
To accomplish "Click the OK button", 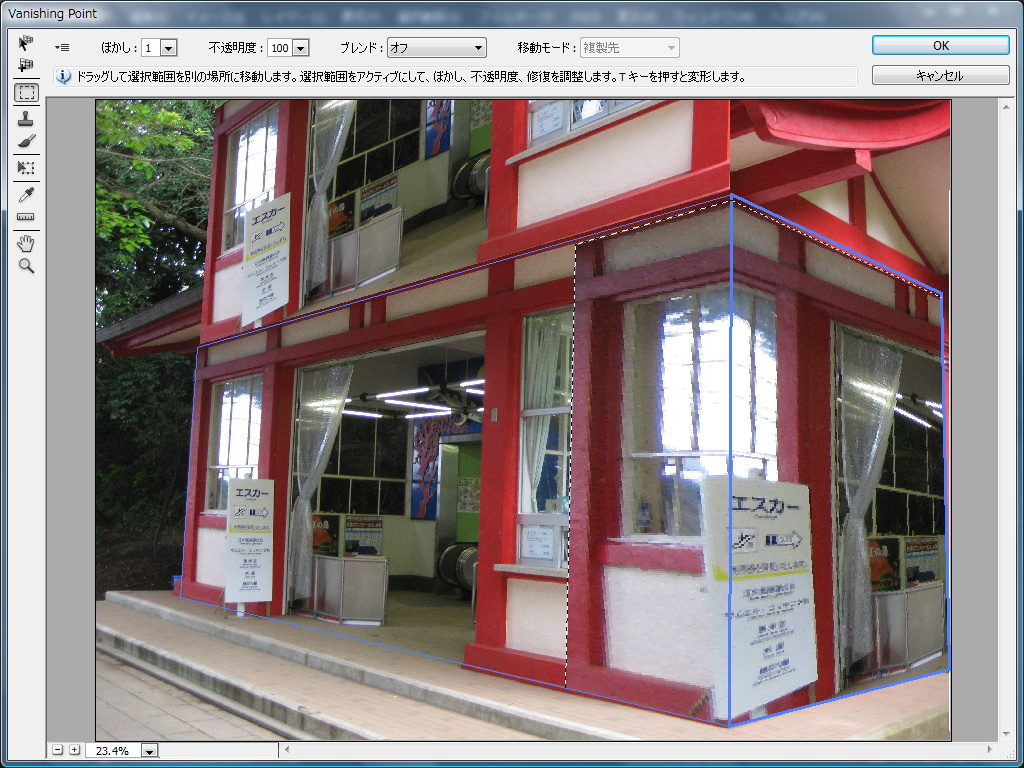I will coord(940,45).
